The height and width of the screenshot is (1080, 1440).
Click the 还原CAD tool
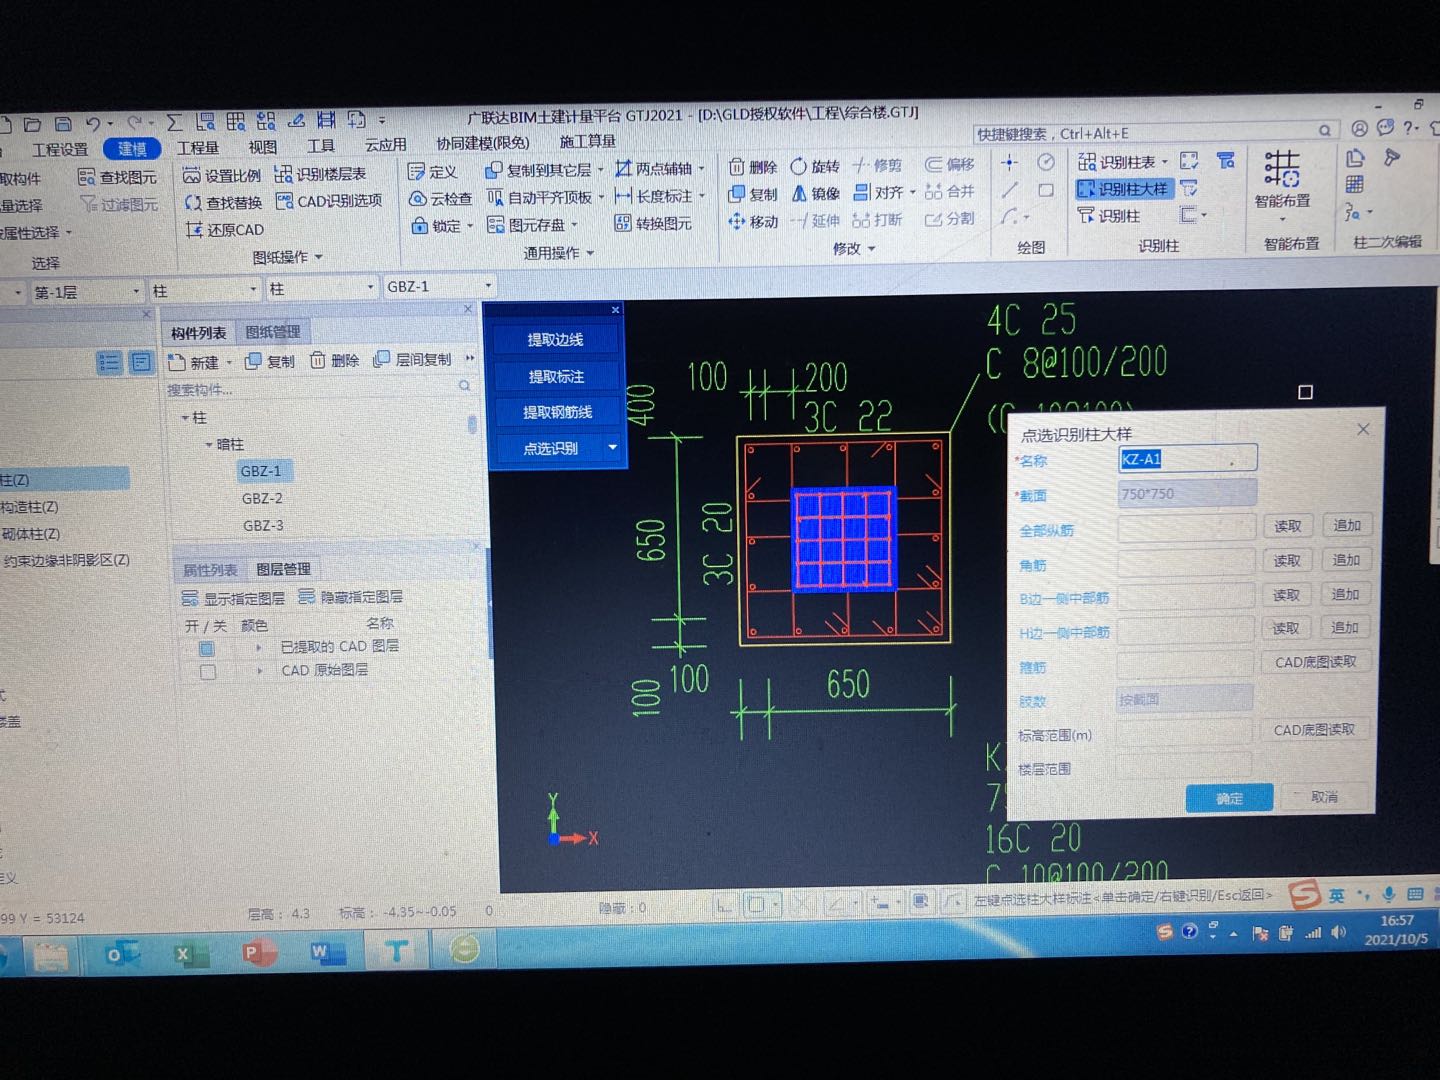tap(225, 230)
